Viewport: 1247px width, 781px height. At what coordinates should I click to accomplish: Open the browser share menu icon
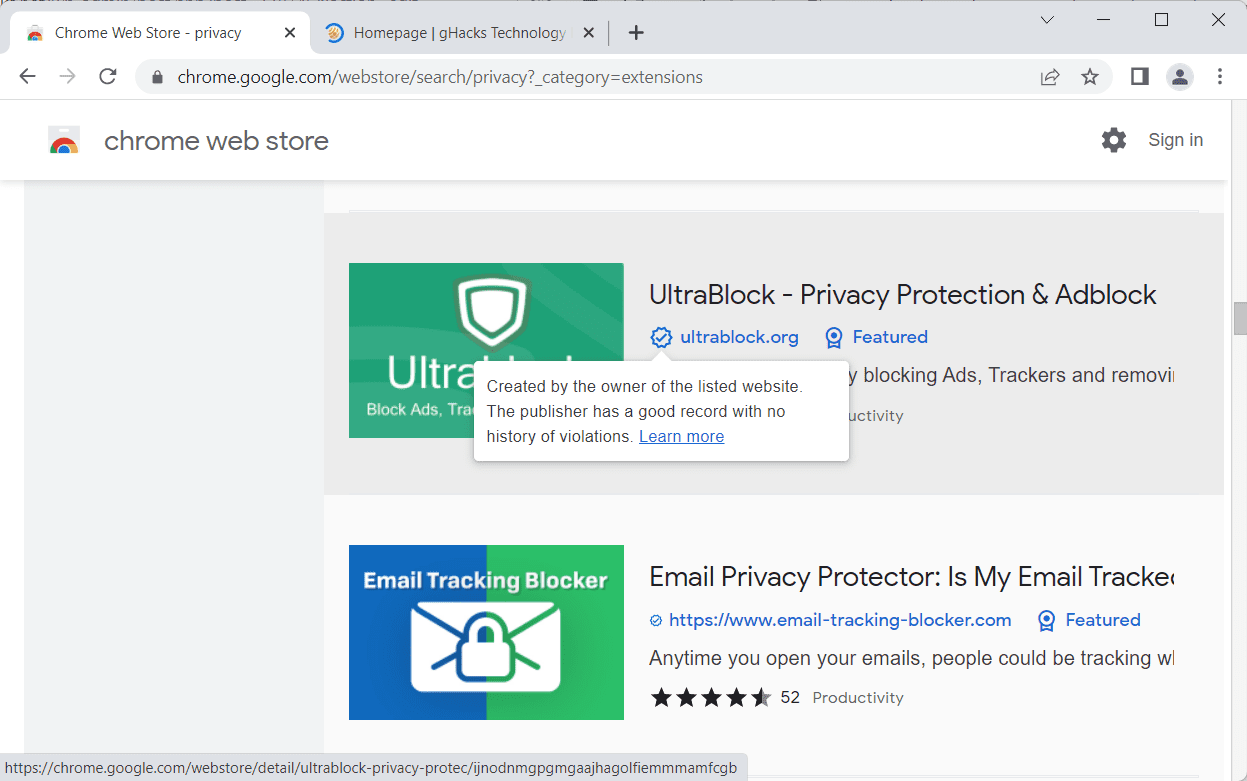click(1049, 76)
